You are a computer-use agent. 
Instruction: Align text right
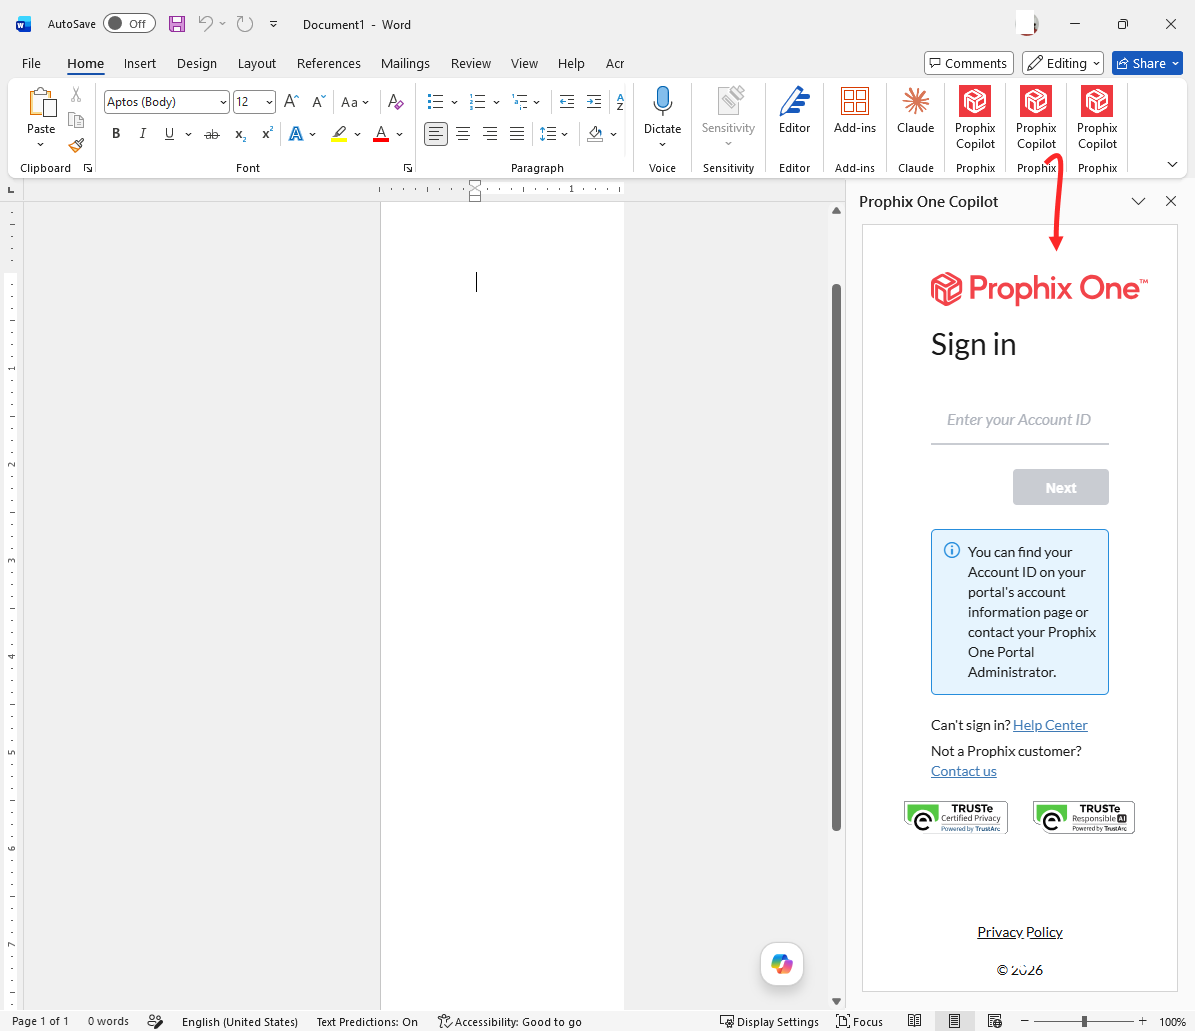tap(490, 134)
